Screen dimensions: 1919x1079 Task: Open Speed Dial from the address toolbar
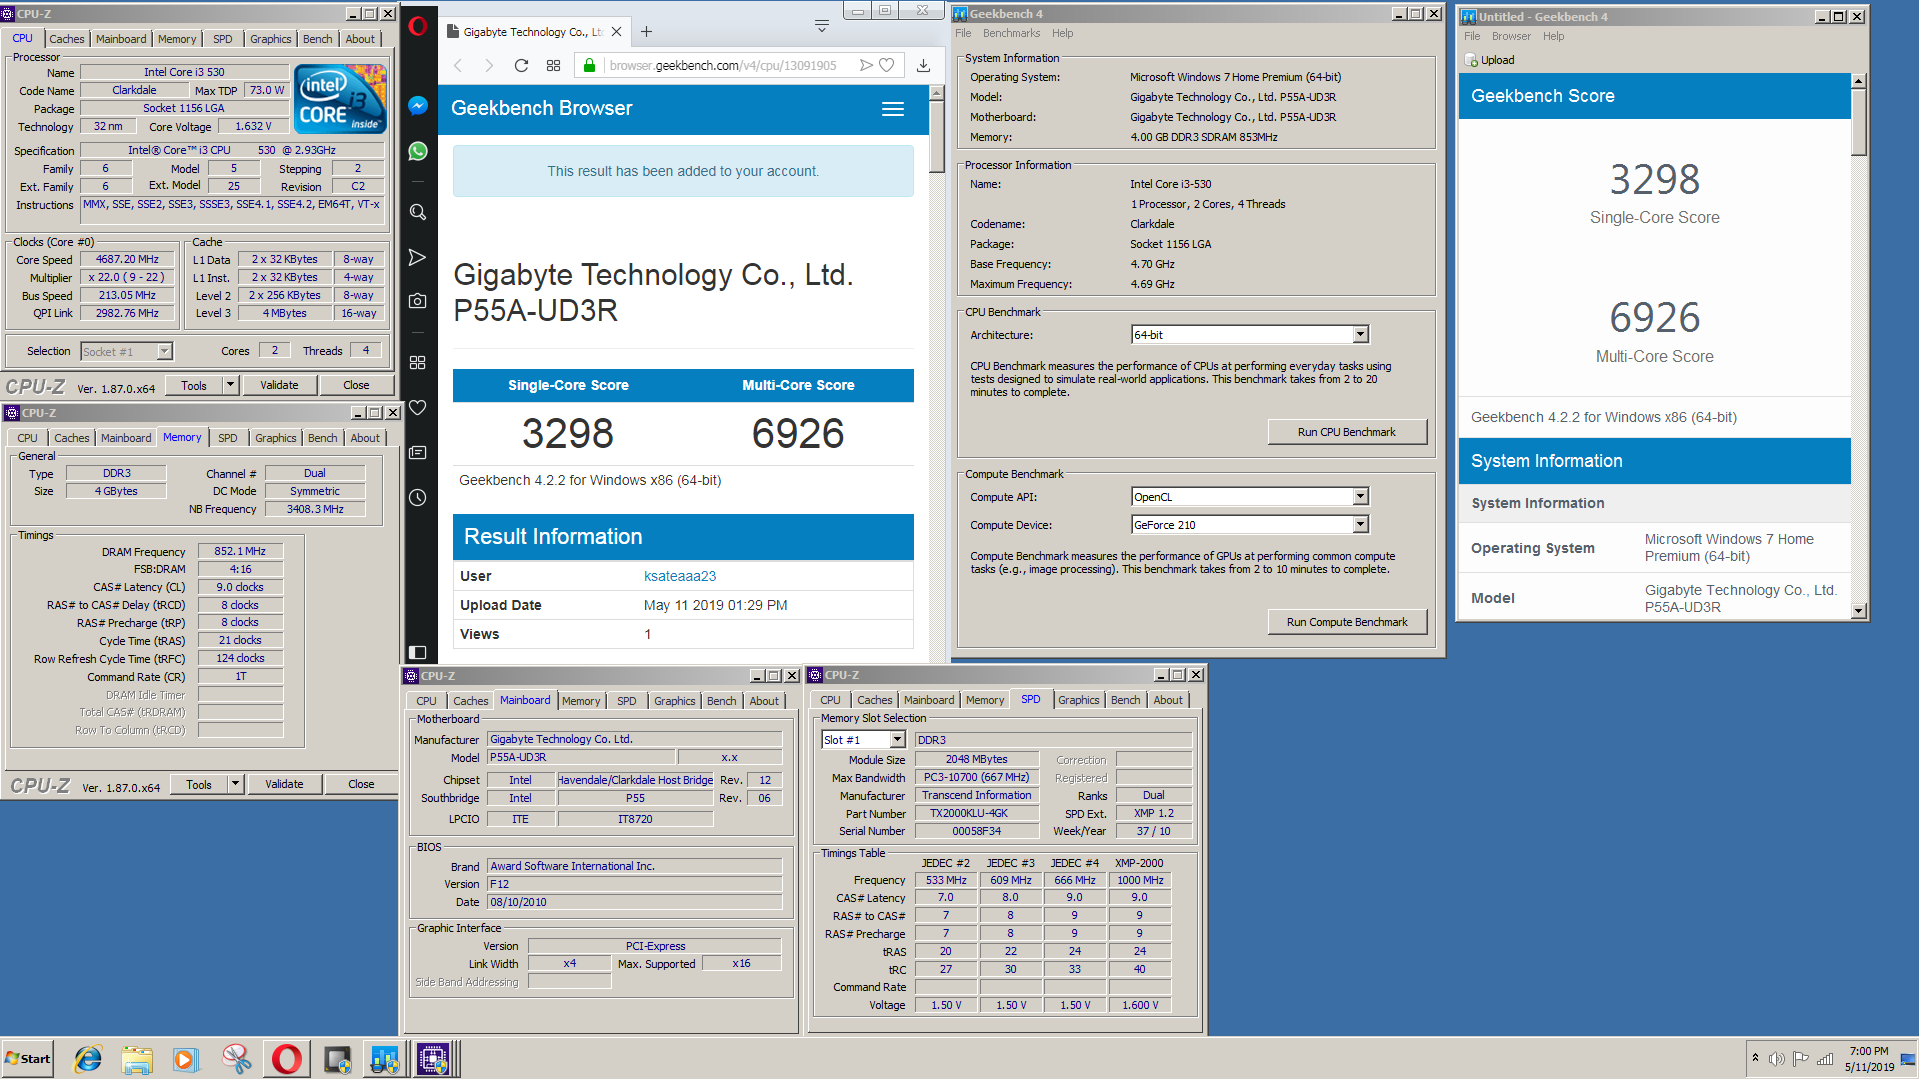[553, 65]
